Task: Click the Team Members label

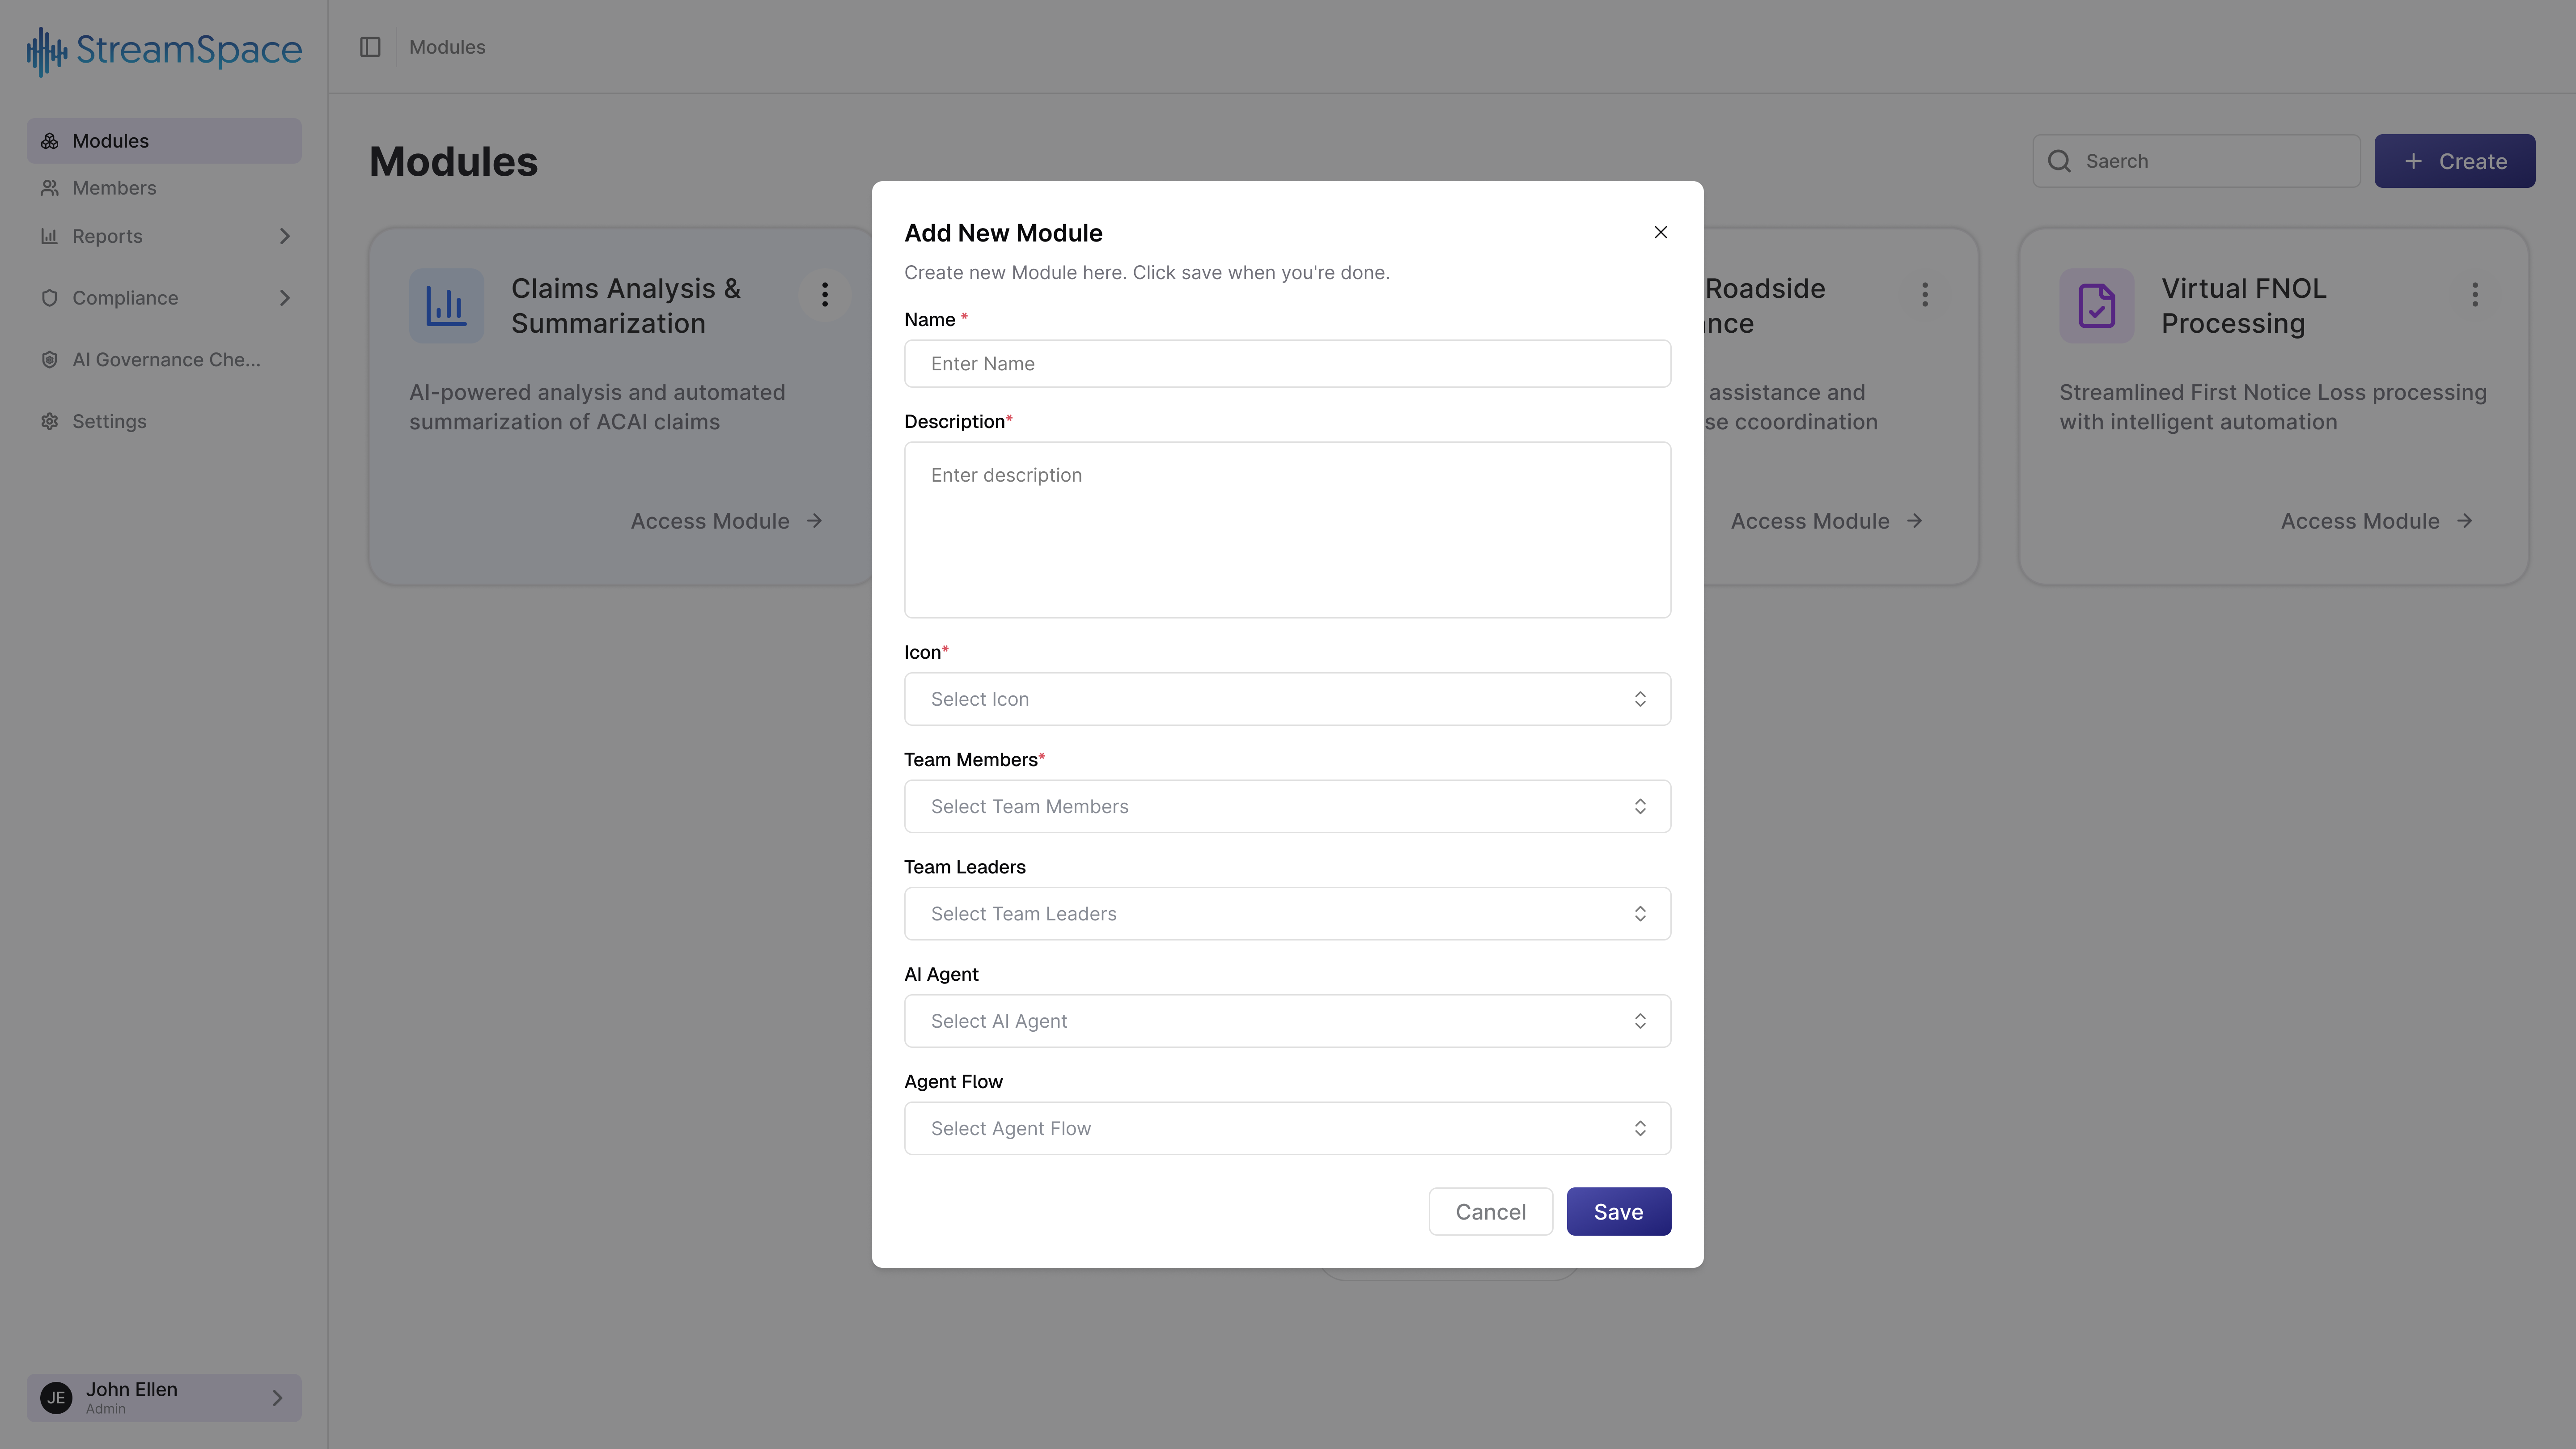Action: tap(971, 760)
